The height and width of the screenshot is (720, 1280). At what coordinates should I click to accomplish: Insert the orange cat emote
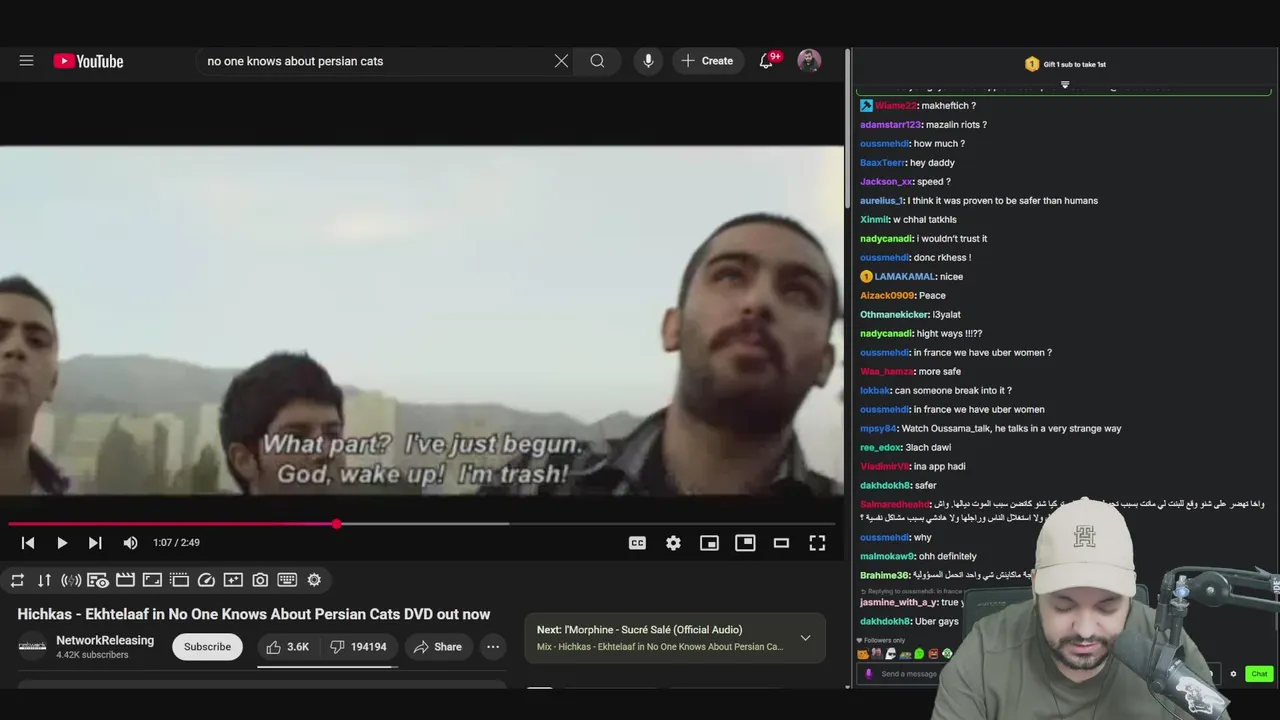click(x=863, y=654)
